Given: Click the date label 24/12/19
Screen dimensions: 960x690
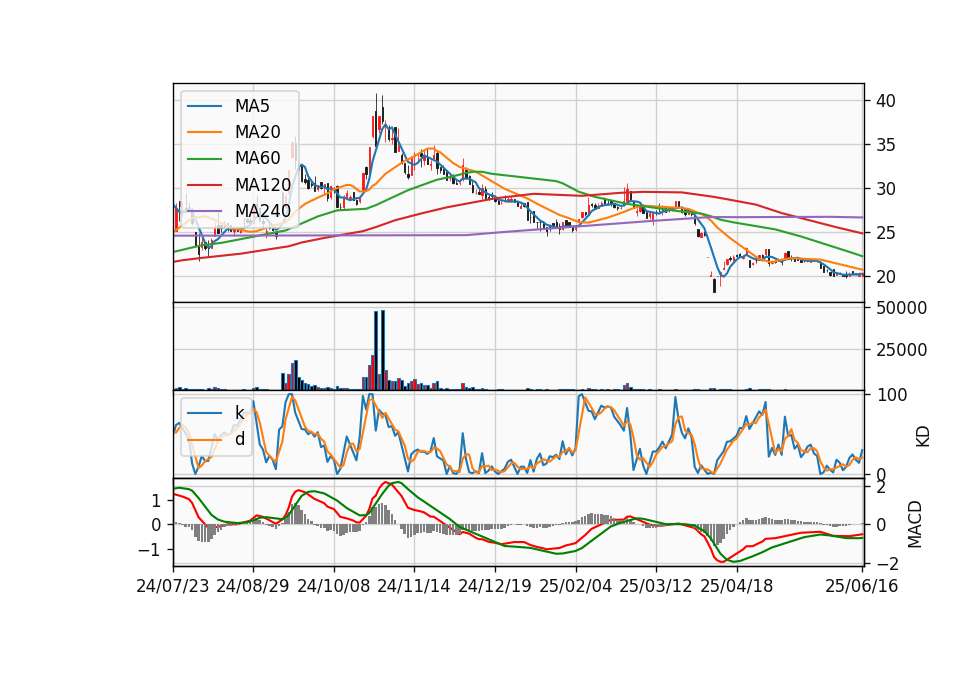Looking at the screenshot, I should 495,587.
